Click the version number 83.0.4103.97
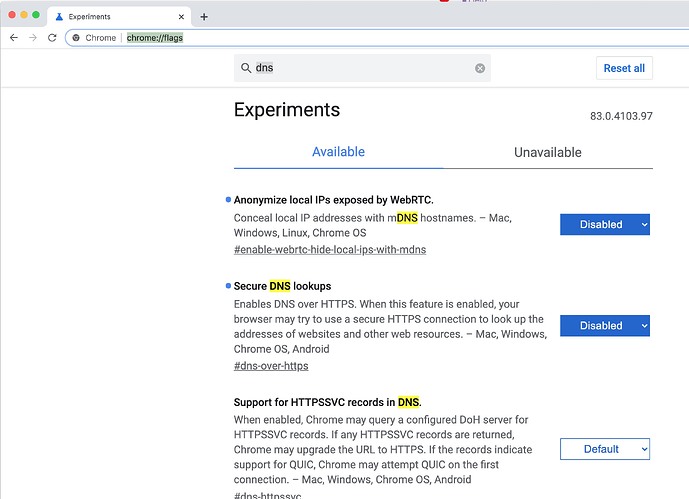The image size is (689, 499). pyautogui.click(x=621, y=116)
